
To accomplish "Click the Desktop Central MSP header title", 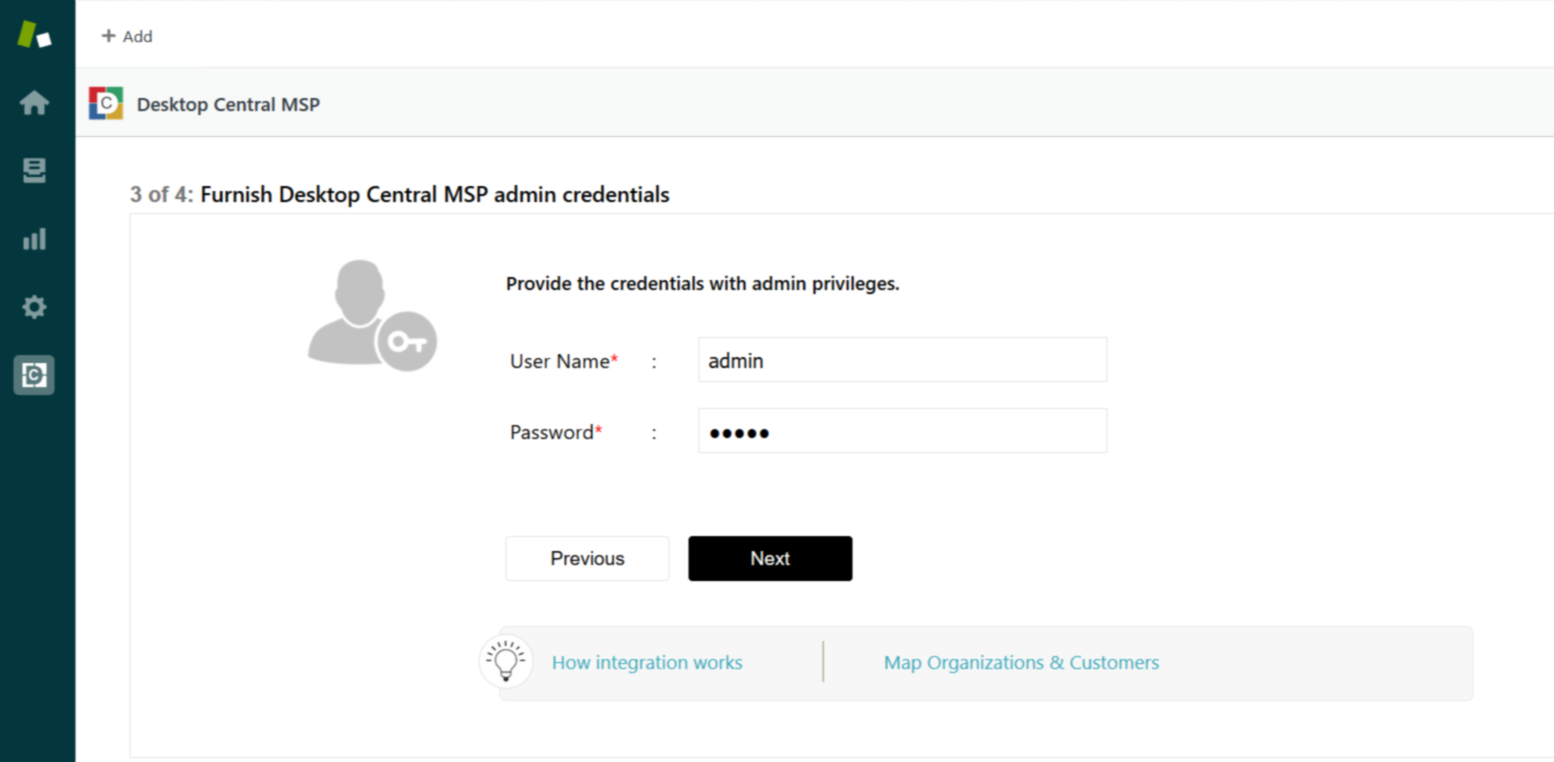I will pyautogui.click(x=228, y=104).
